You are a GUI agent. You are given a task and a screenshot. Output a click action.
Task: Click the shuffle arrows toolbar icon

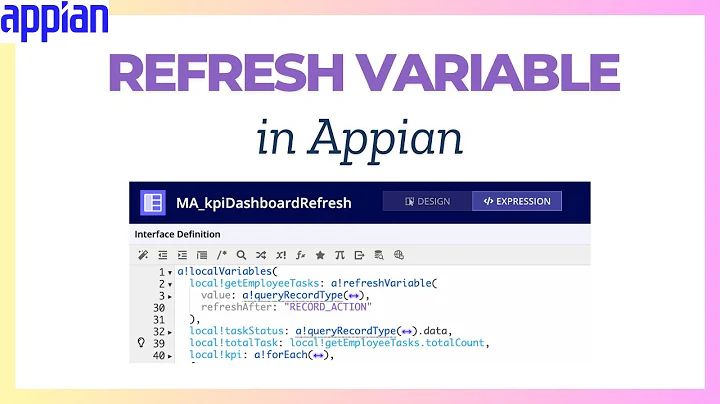[x=261, y=255]
